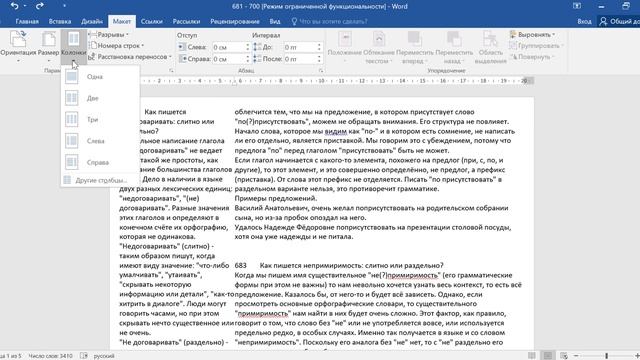Click the proofing check icon in status bar
The height and width of the screenshot is (360, 640).
[84, 356]
